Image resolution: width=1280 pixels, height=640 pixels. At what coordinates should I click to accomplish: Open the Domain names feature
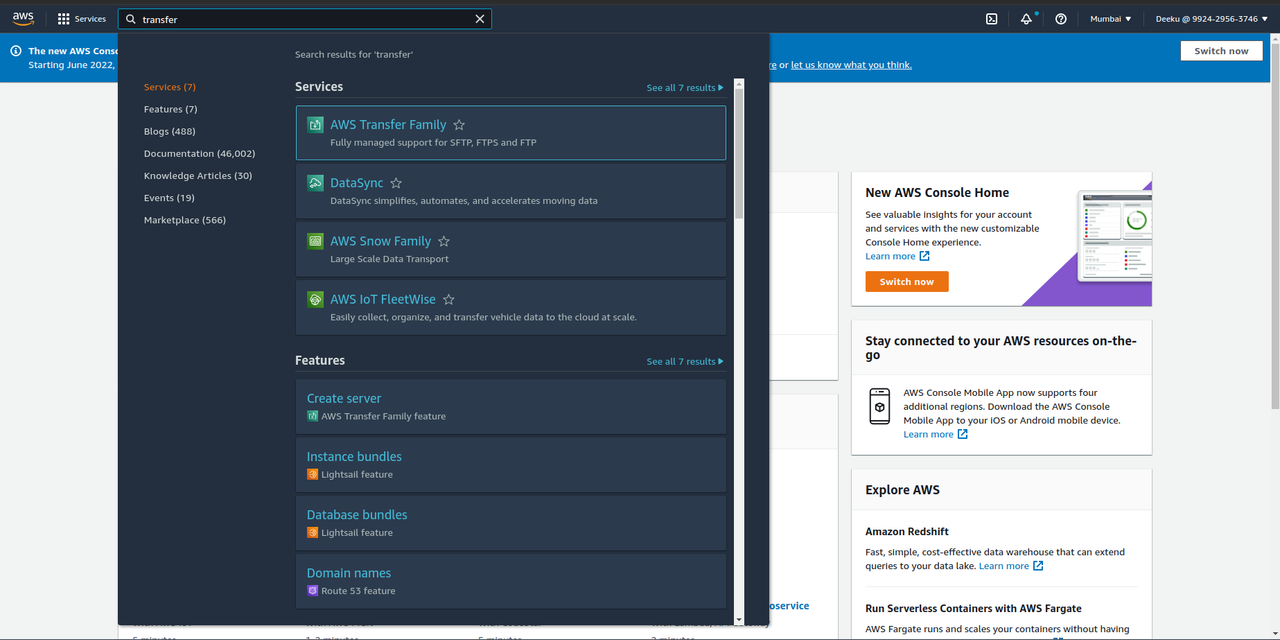(511, 581)
